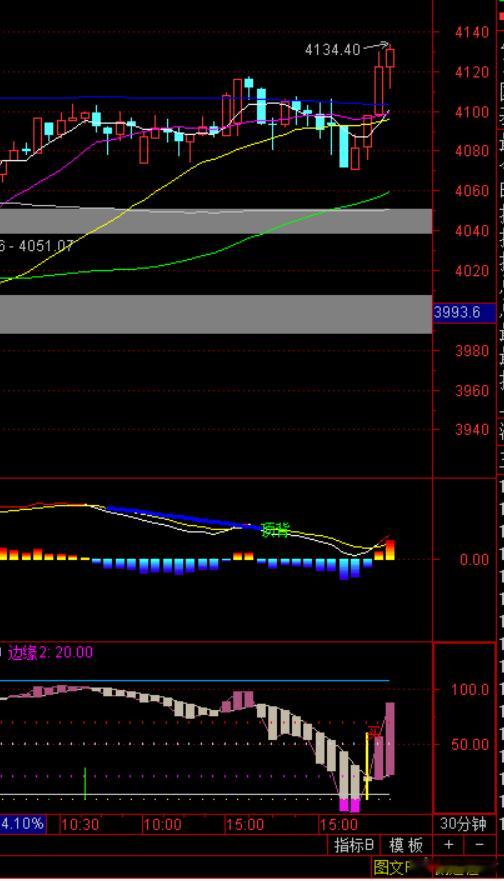Image resolution: width=504 pixels, height=881 pixels.
Task: Click the 10:30 time axis label
Action: (x=80, y=825)
